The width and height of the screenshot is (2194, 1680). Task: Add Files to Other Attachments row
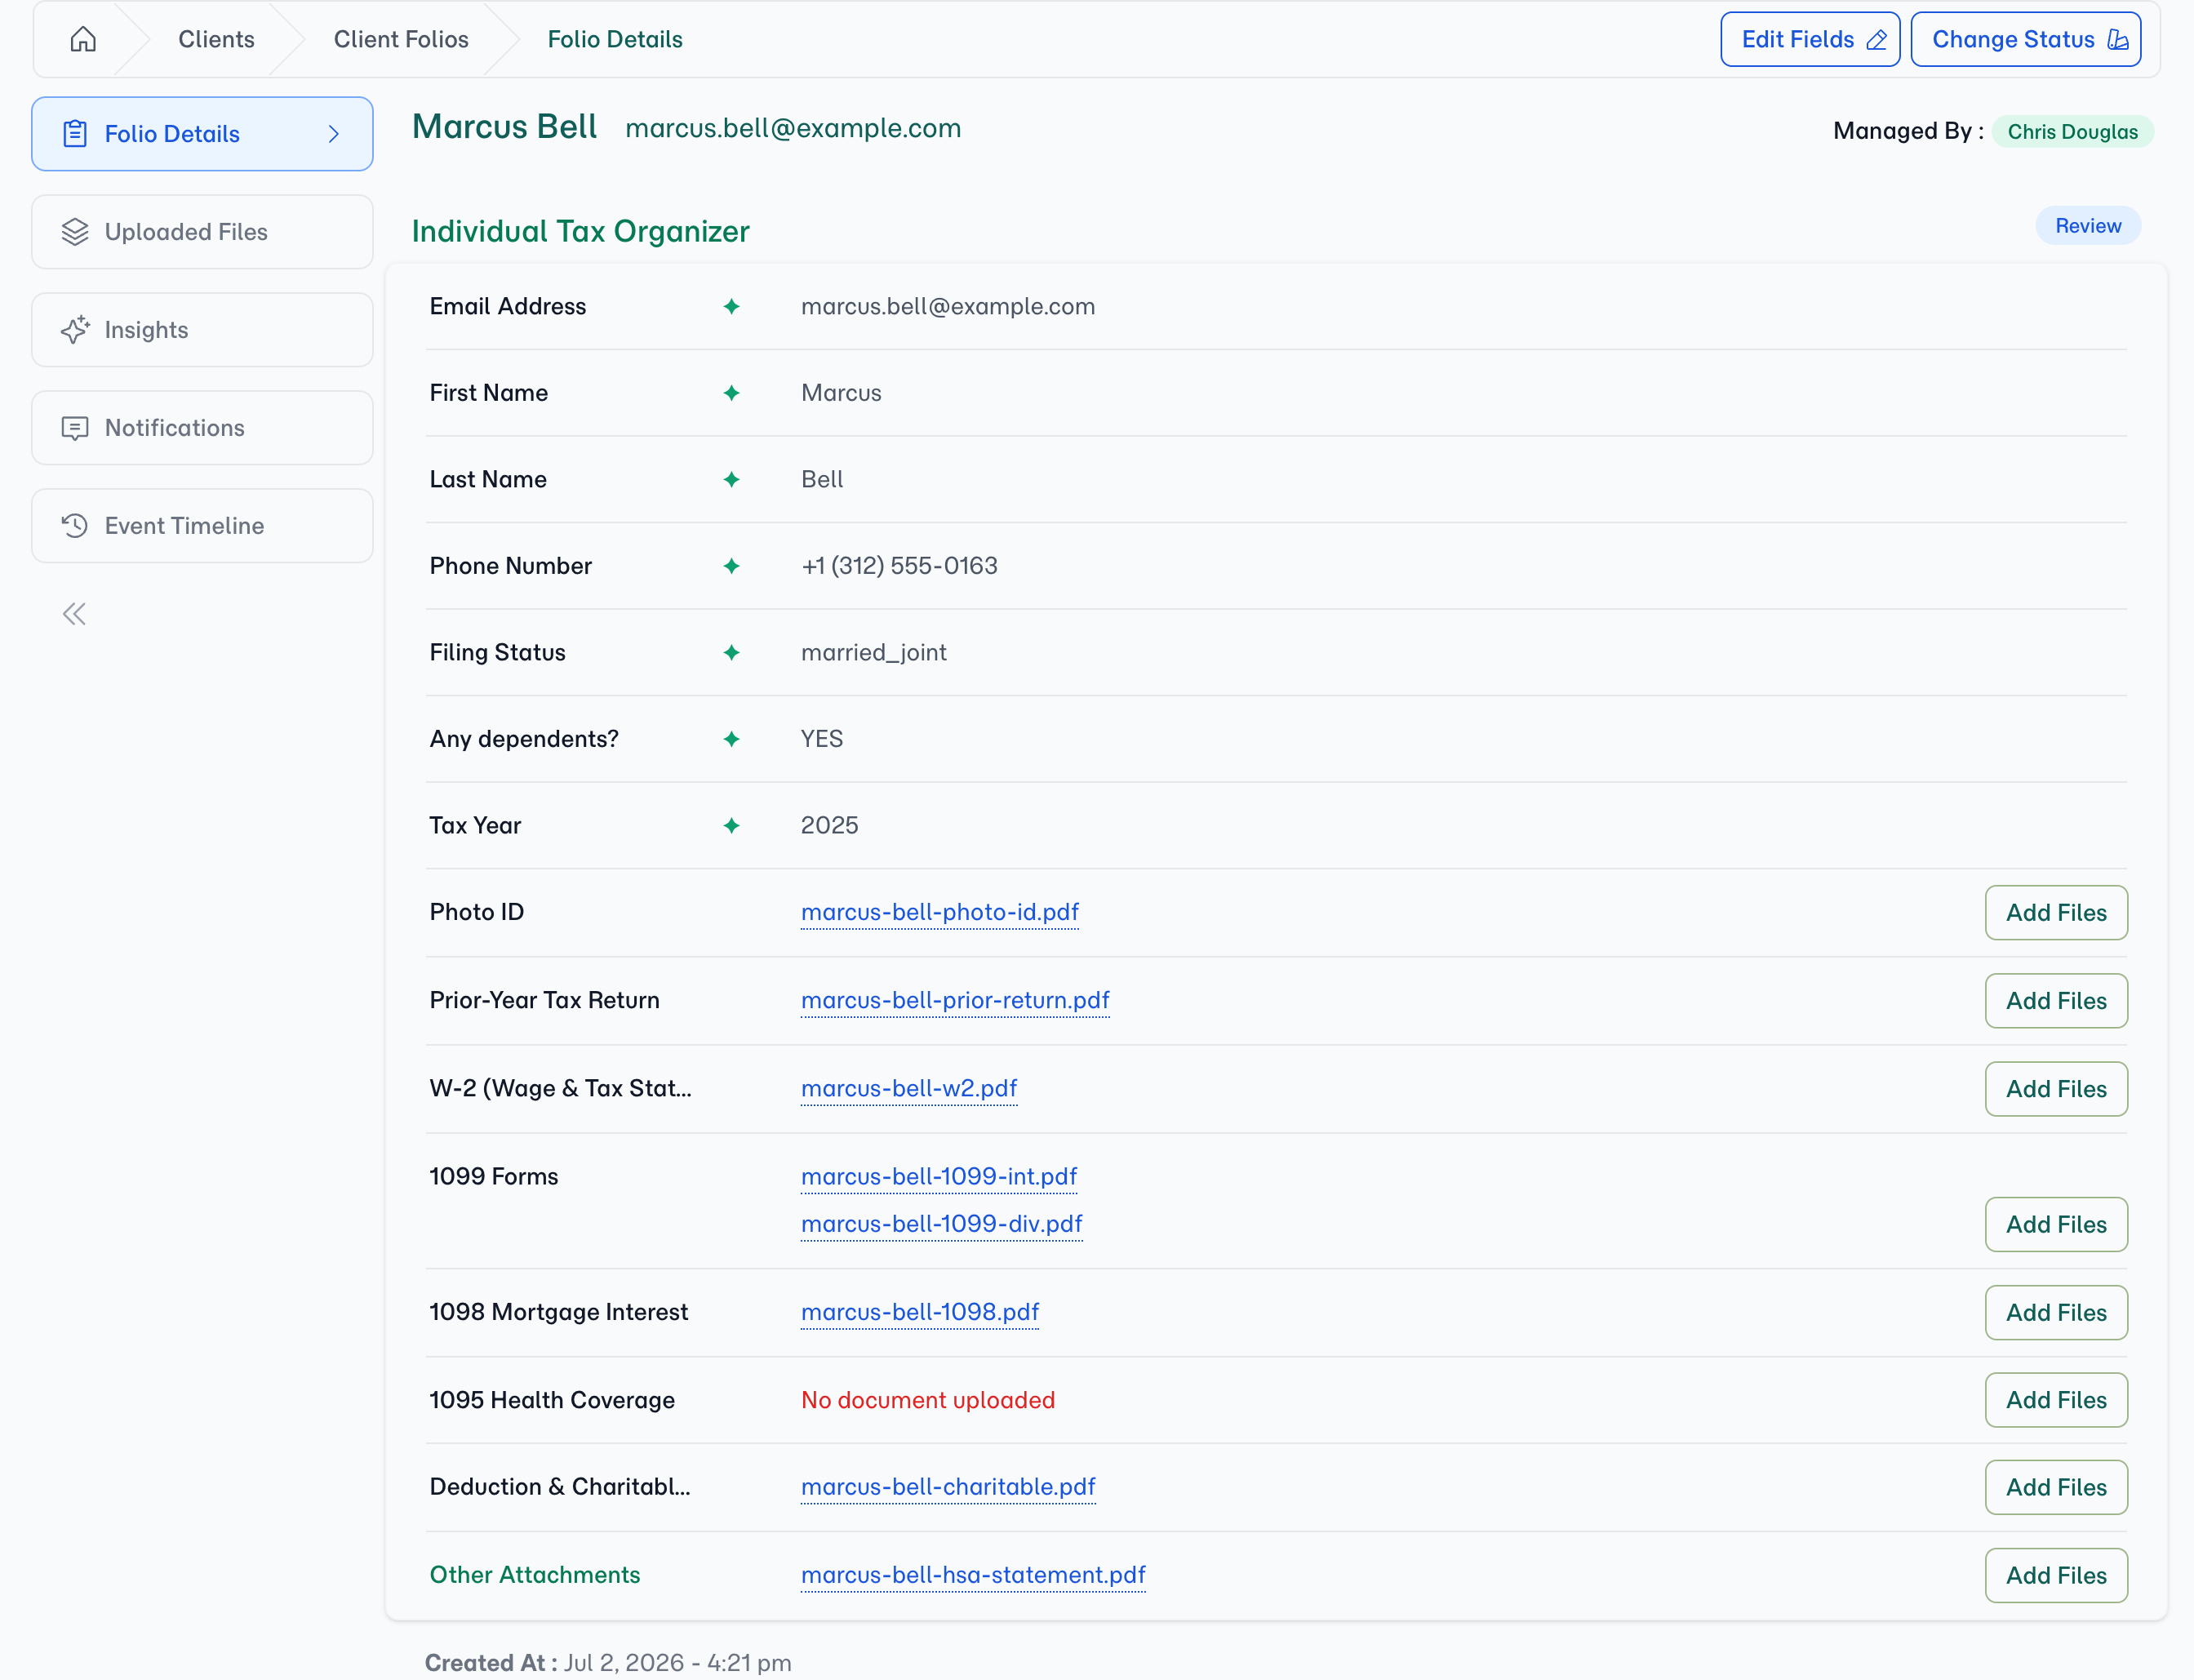(2056, 1576)
